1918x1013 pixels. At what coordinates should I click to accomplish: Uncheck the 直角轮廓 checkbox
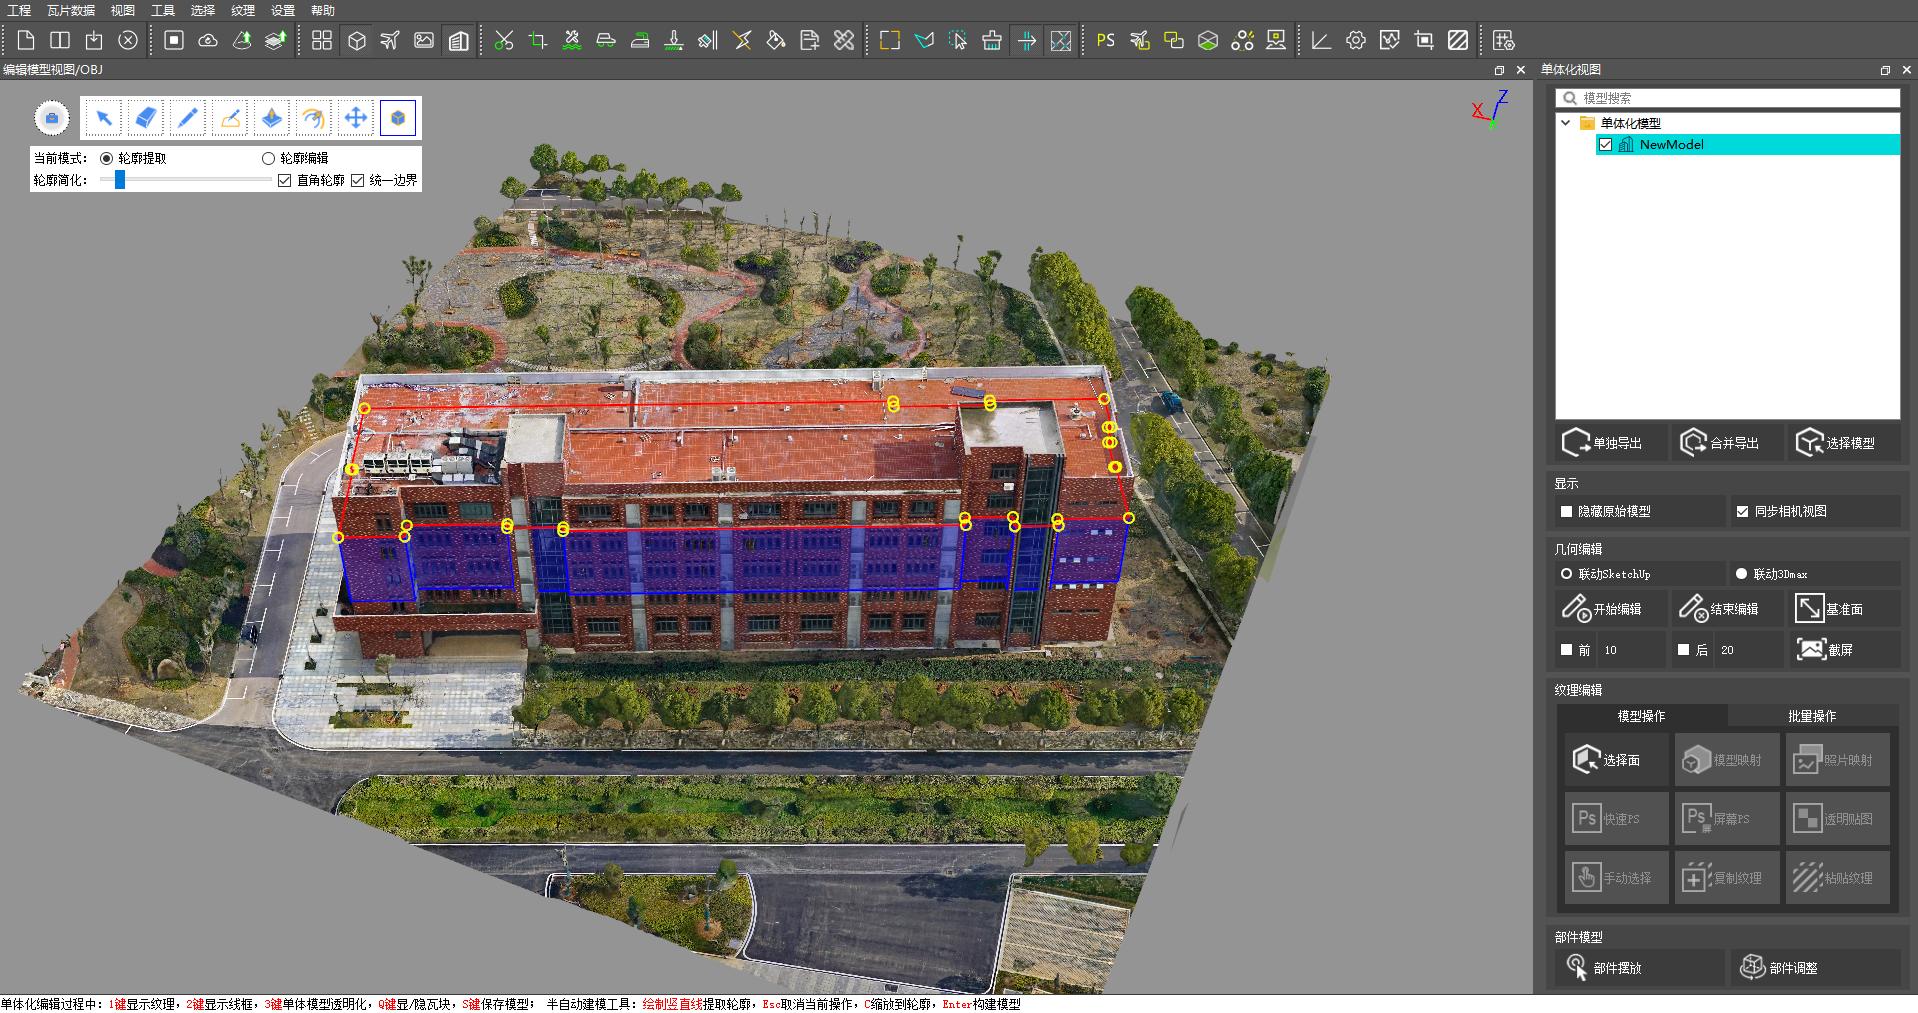[285, 180]
